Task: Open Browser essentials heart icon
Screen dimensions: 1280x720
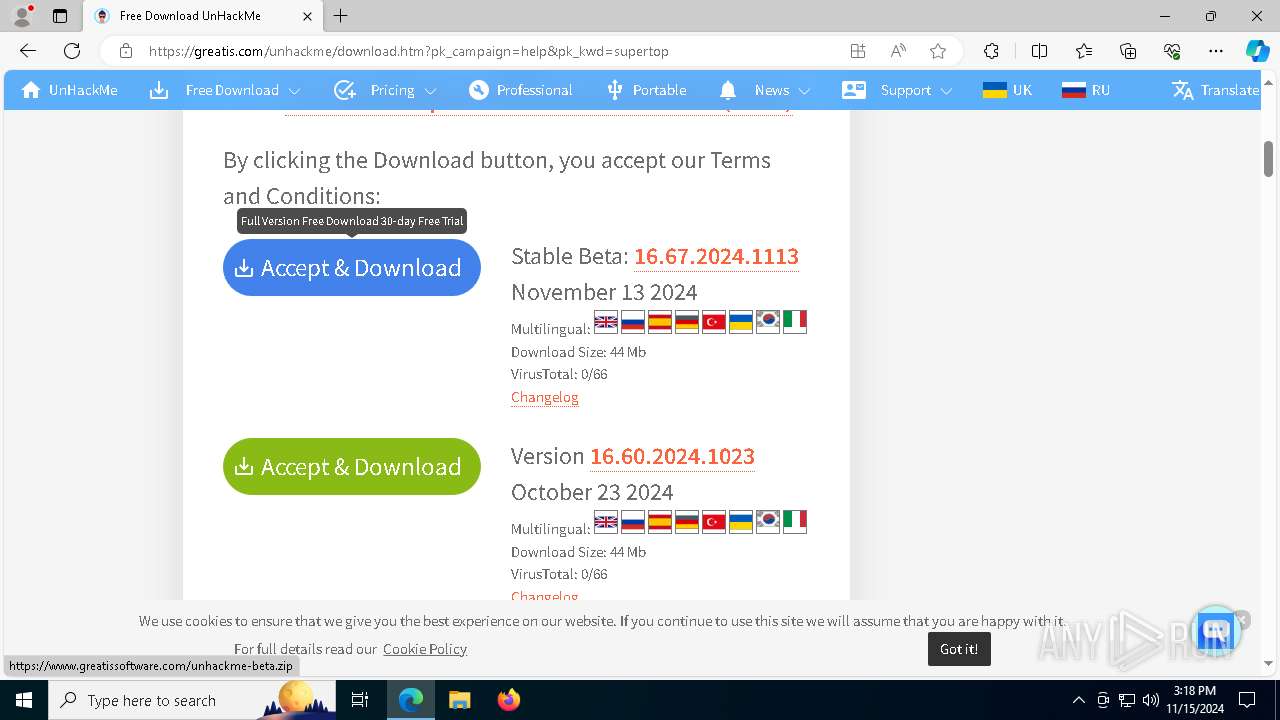Action: click(x=1172, y=51)
